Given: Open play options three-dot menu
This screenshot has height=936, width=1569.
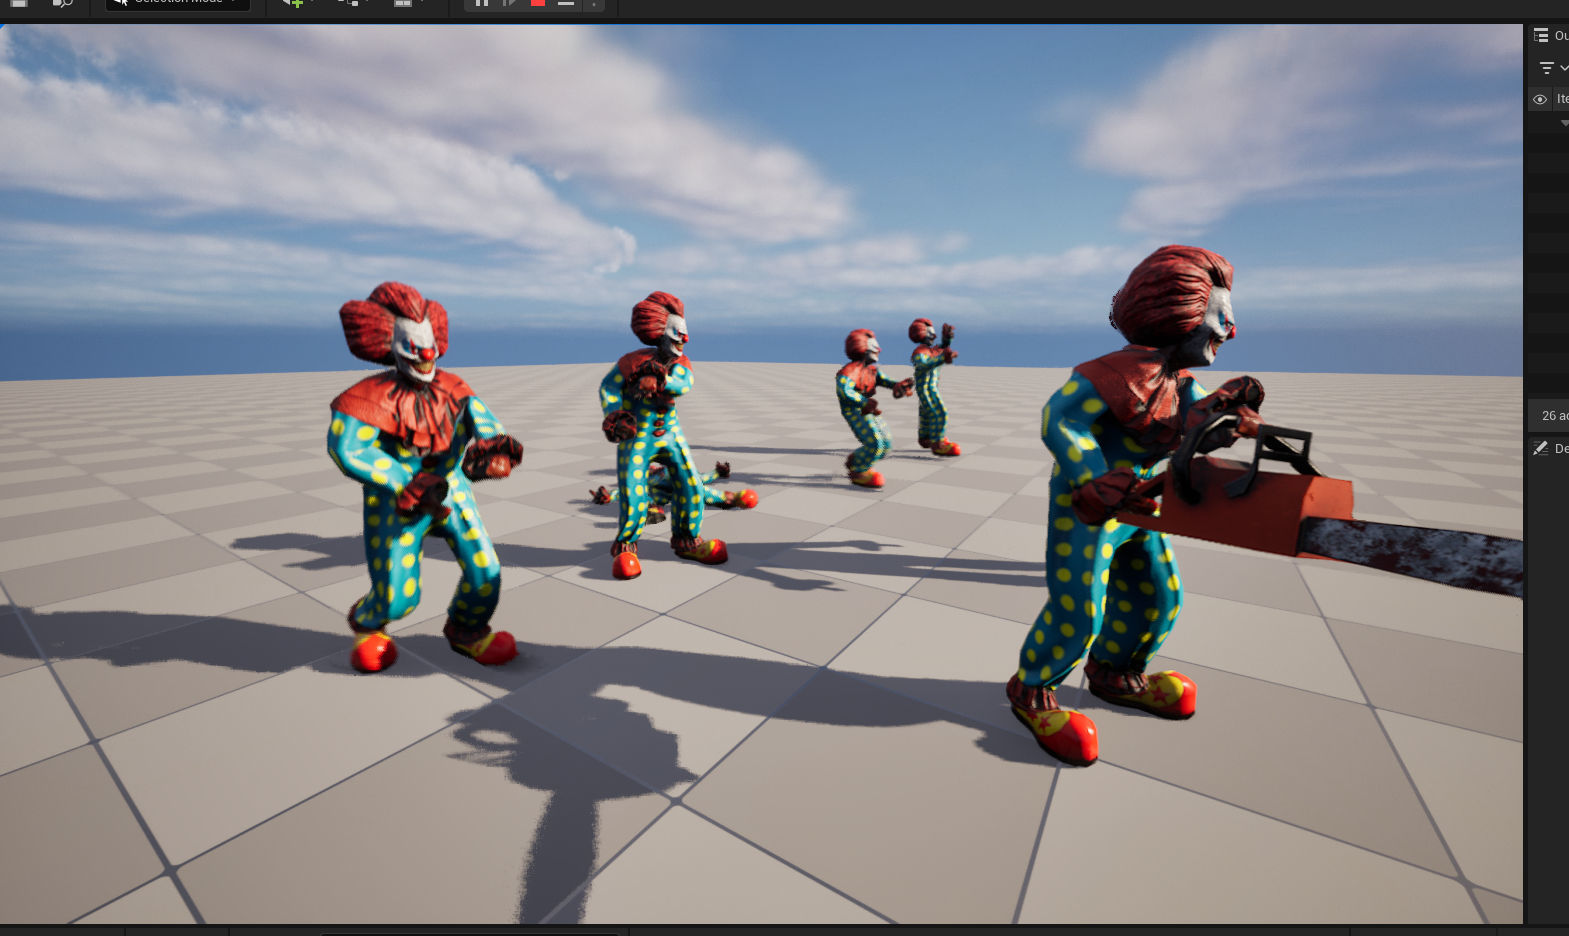Looking at the screenshot, I should point(594,3).
